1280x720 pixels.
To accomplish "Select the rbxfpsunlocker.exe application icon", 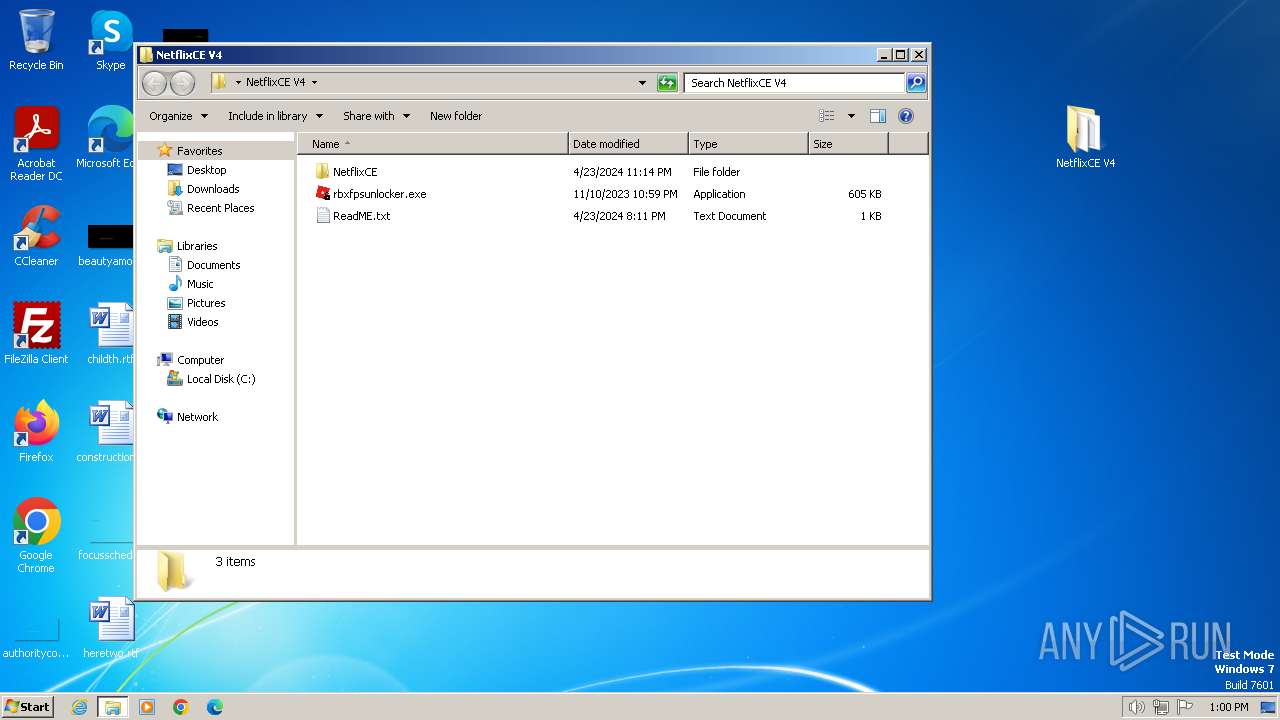I will pos(322,194).
